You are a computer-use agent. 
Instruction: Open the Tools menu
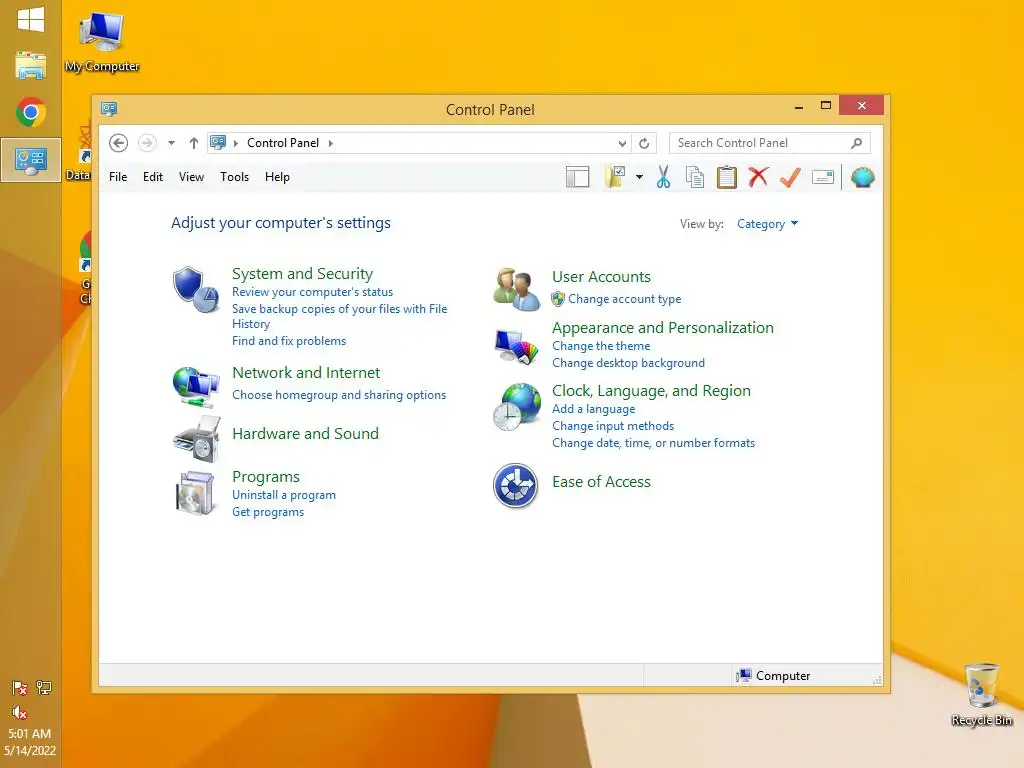pyautogui.click(x=234, y=177)
